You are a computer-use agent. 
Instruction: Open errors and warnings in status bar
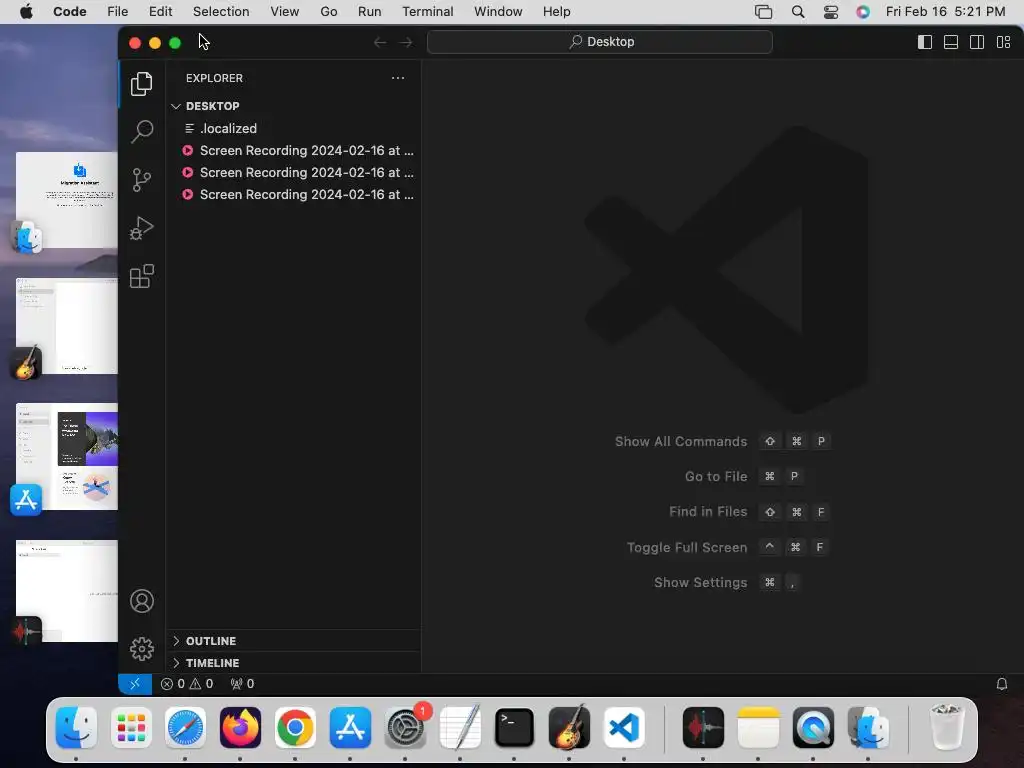187,684
